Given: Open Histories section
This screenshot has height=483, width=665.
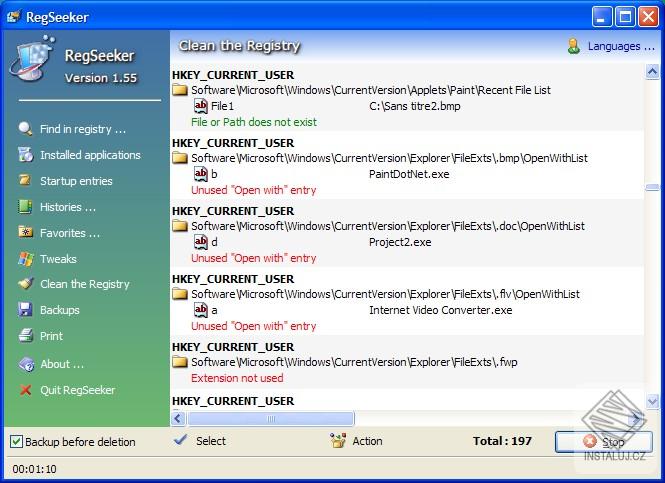Looking at the screenshot, I should [68, 207].
